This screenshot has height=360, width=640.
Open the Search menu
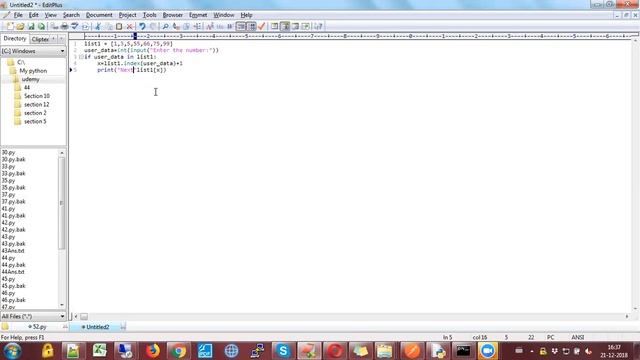click(71, 15)
